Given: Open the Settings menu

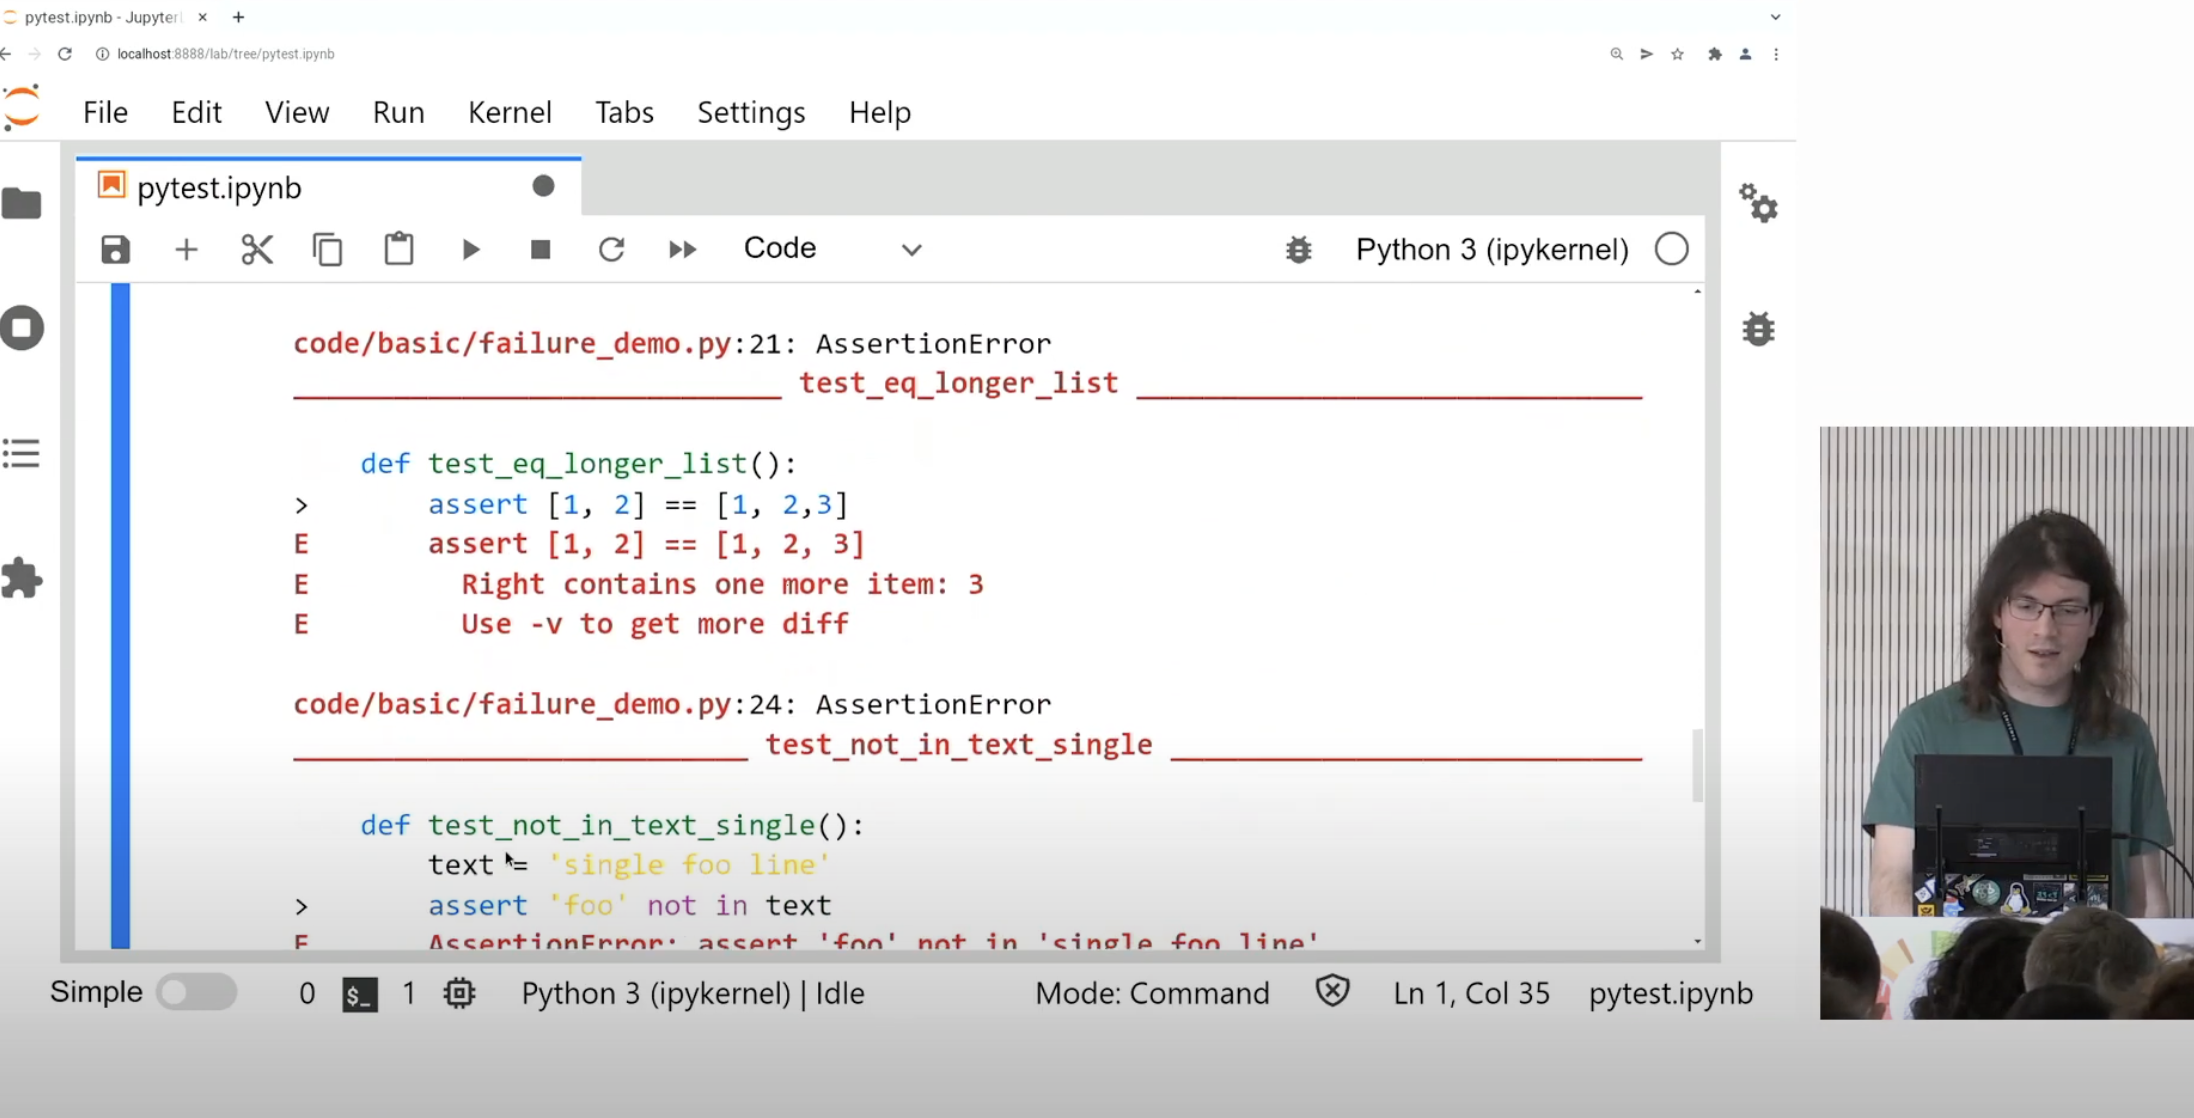Looking at the screenshot, I should point(751,112).
